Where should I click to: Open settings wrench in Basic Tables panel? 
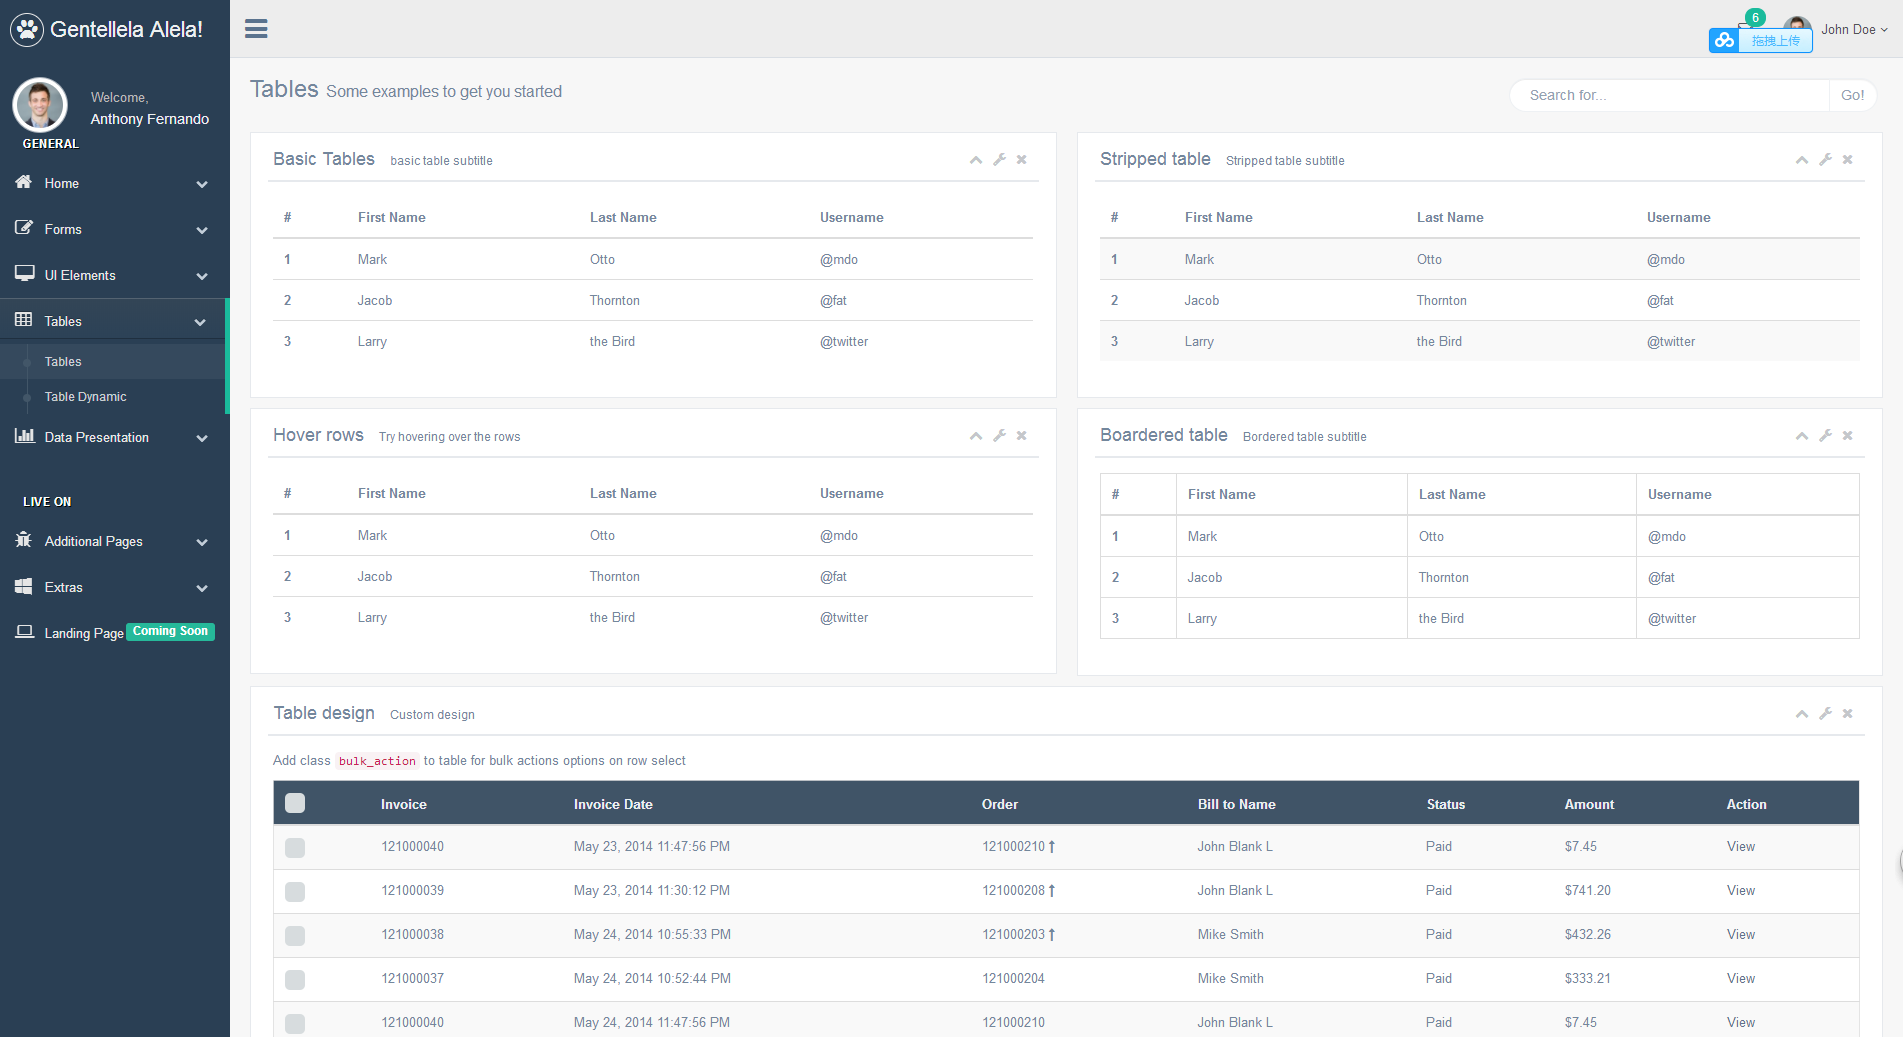tap(999, 159)
